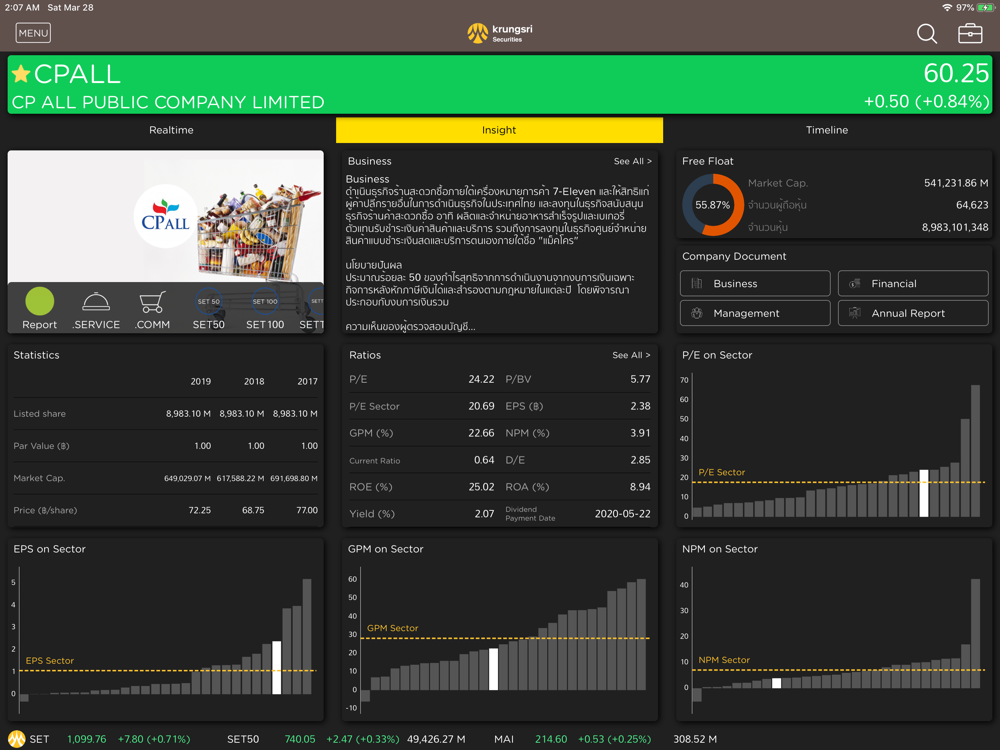Viewport: 1000px width, 750px height.
Task: Tap the P/E ratio value 24.22
Action: coord(481,379)
